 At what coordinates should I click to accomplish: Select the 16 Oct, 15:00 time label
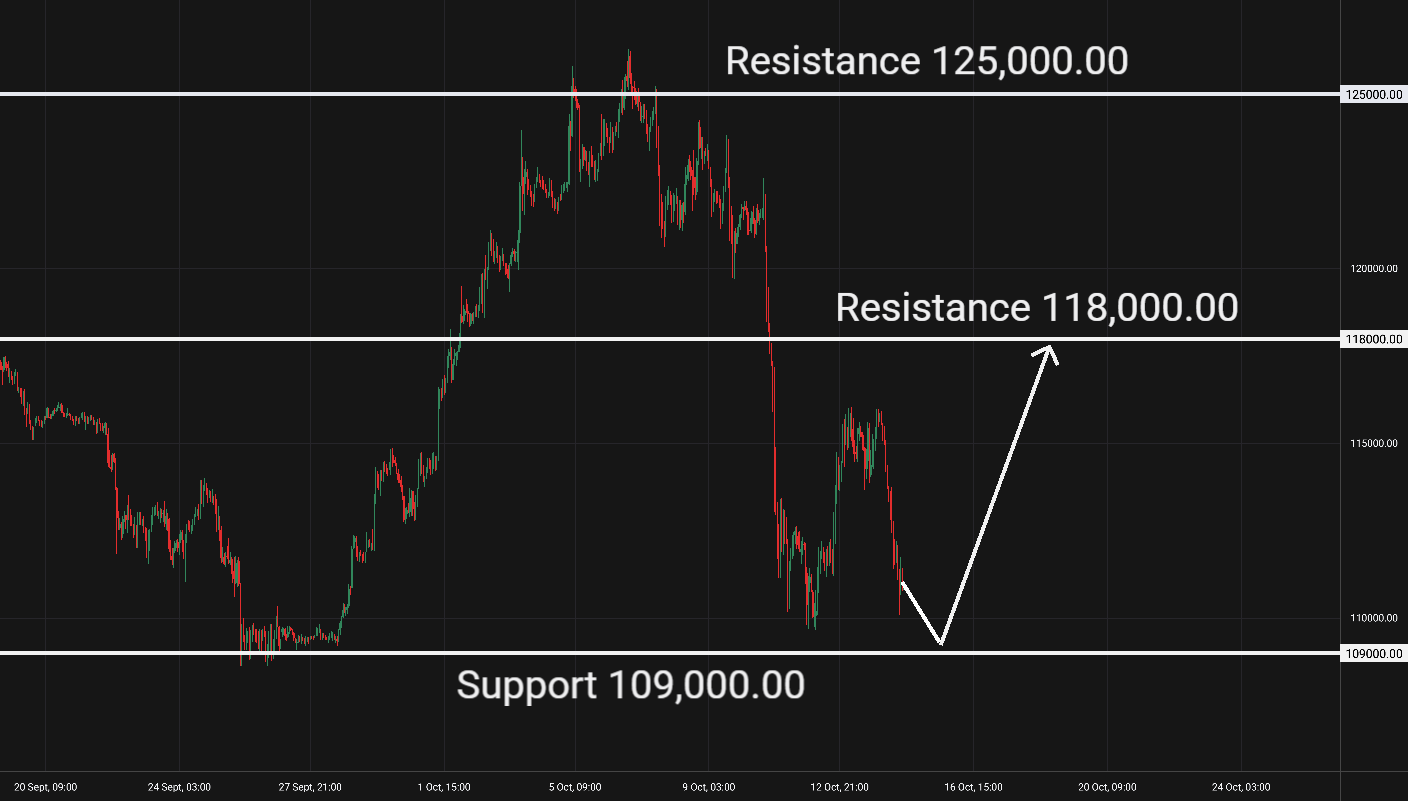pos(973,787)
